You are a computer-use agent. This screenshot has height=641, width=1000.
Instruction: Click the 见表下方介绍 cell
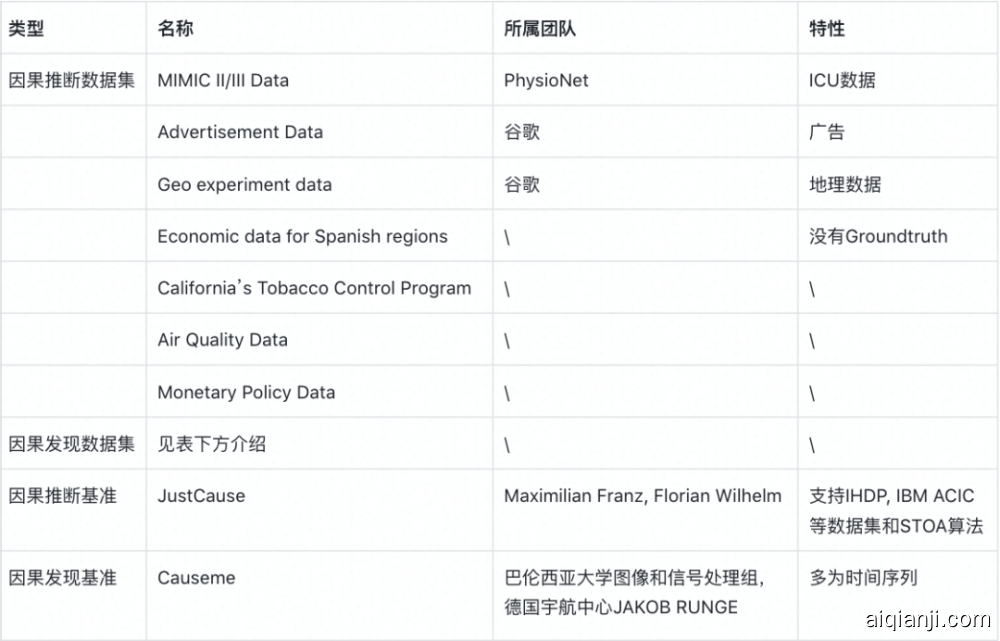(x=211, y=444)
